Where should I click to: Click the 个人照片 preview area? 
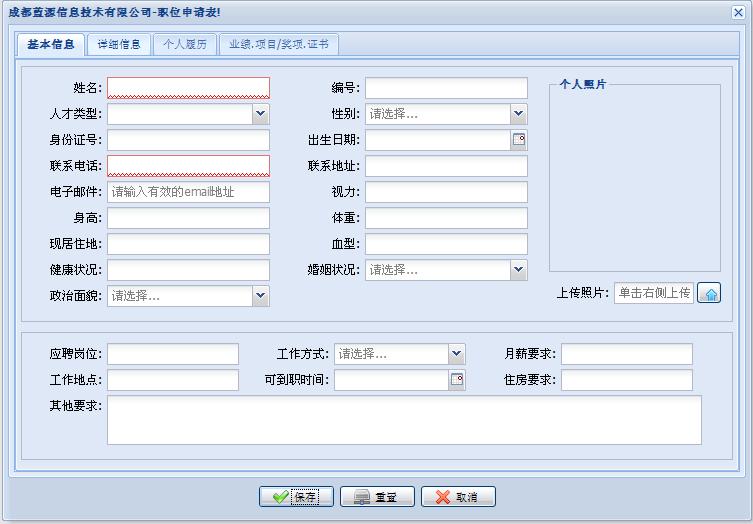[x=635, y=179]
